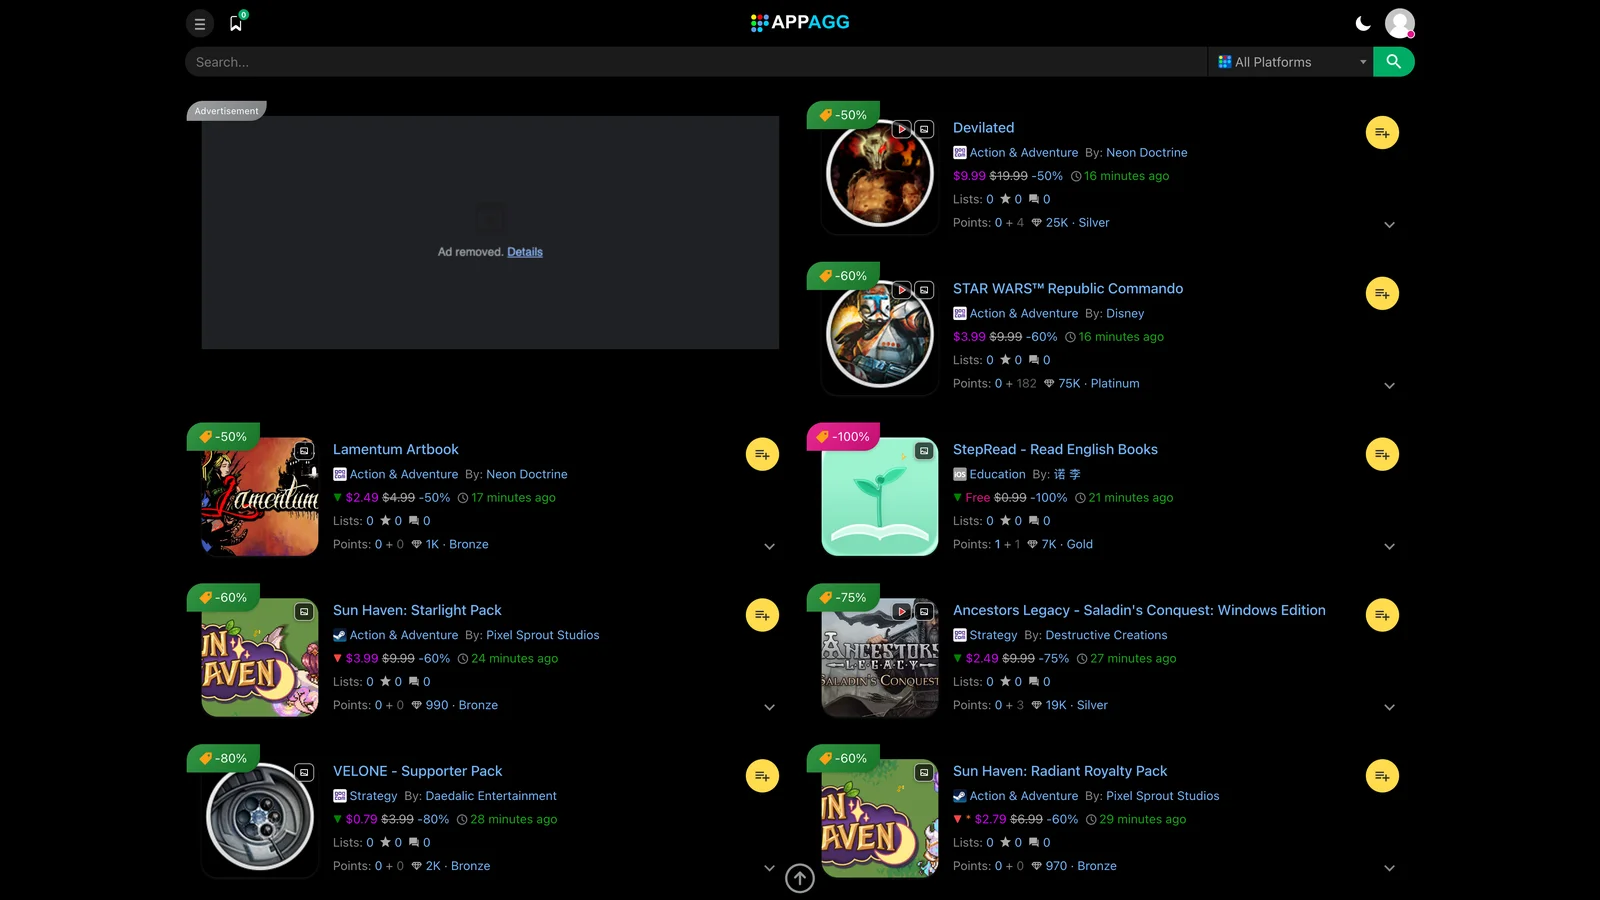This screenshot has height=900, width=1600.
Task: Open STAR WARS Republic Commando title link
Action: [1068, 289]
